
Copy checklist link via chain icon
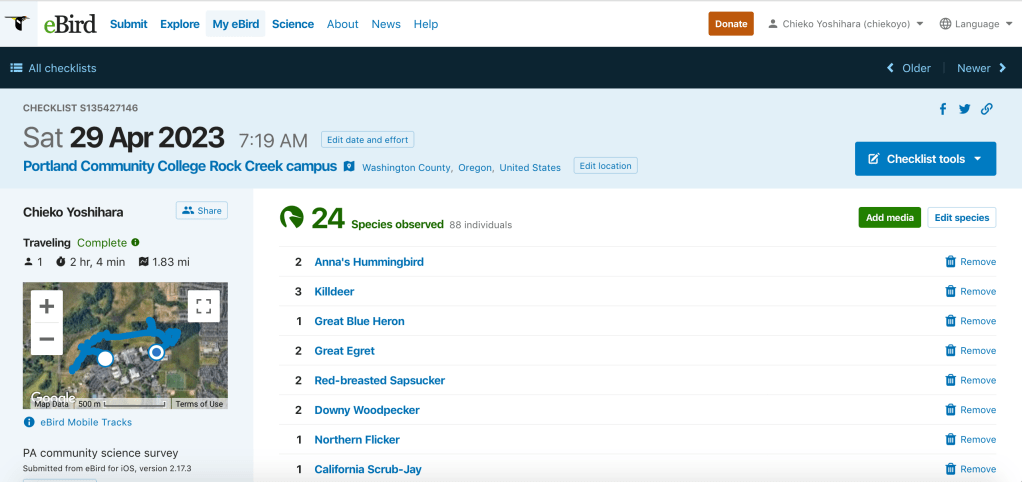point(987,109)
